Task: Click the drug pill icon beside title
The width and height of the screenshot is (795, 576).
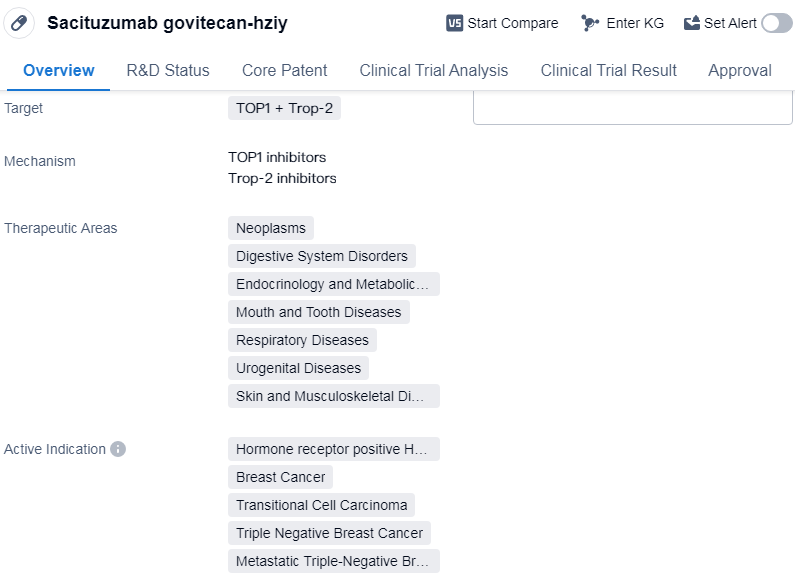Action: pos(19,23)
